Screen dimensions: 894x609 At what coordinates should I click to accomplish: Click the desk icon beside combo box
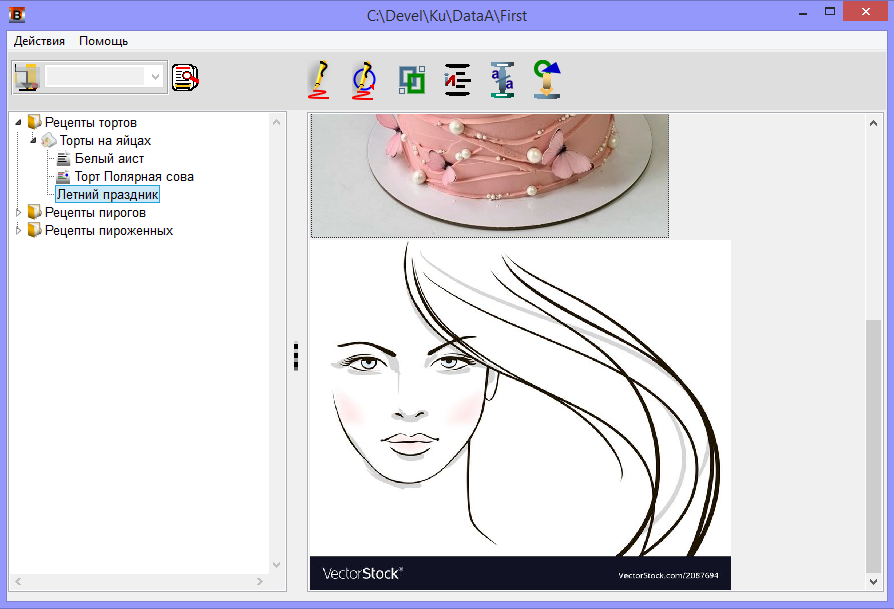pos(27,77)
